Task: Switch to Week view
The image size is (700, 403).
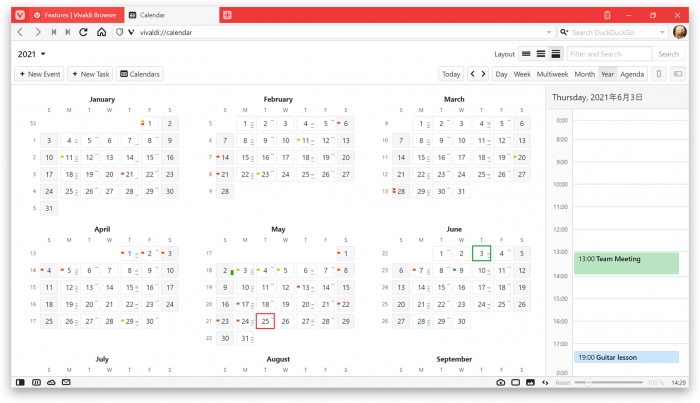Action: tap(522, 74)
